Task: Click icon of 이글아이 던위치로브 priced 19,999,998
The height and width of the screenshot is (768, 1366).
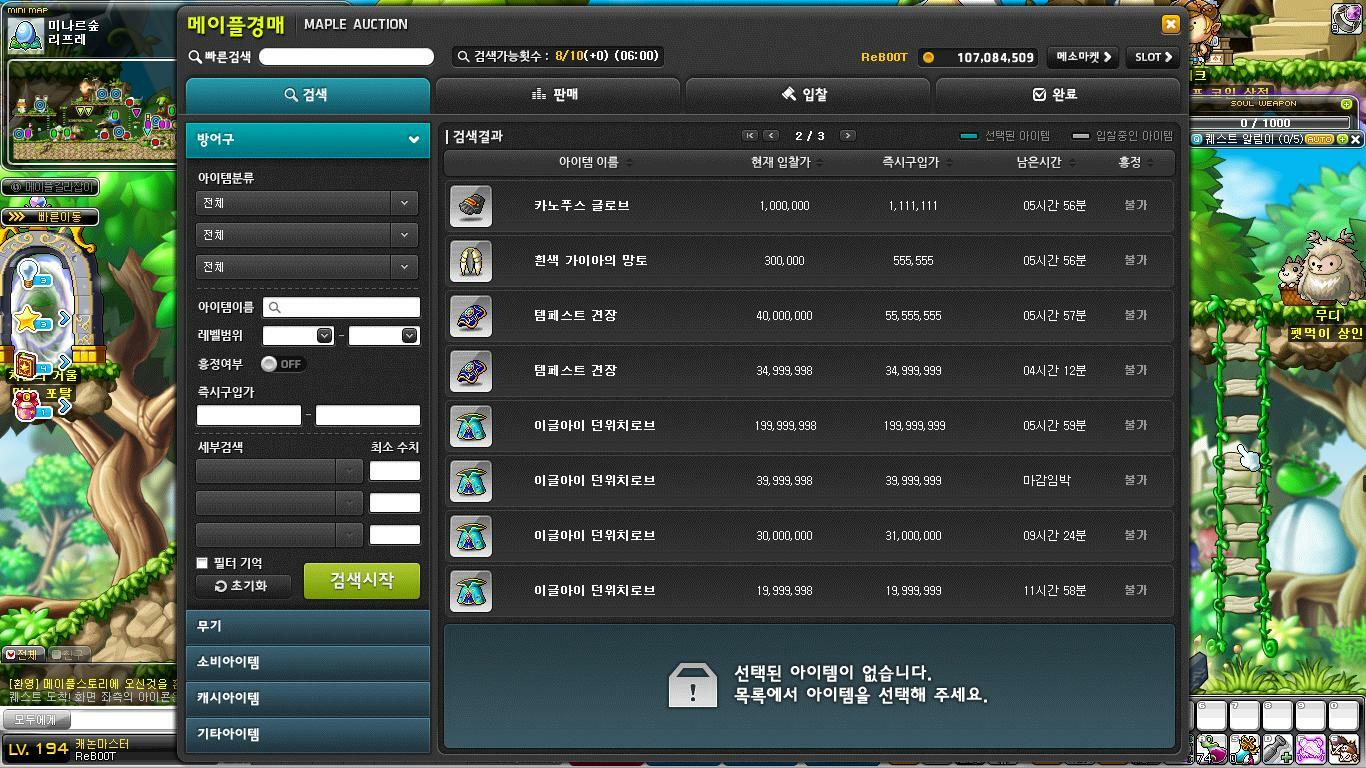Action: pyautogui.click(x=471, y=591)
